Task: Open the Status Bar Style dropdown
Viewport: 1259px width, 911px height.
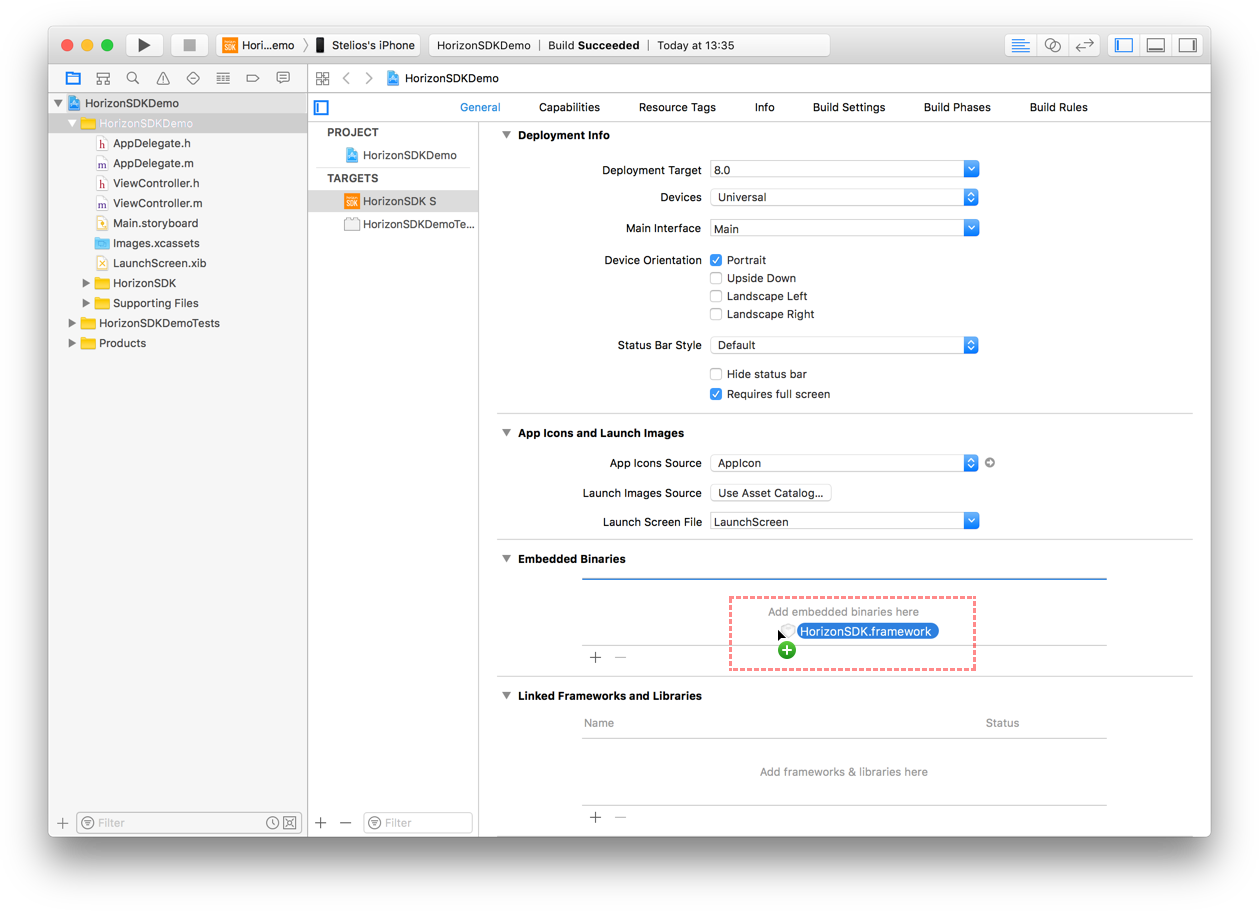Action: coord(844,345)
